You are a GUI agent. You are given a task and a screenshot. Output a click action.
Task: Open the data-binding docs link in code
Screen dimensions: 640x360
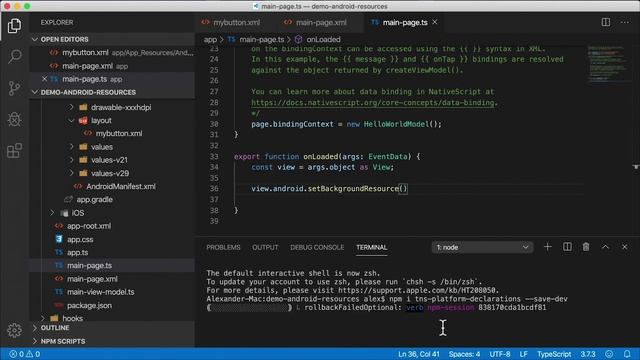click(374, 102)
